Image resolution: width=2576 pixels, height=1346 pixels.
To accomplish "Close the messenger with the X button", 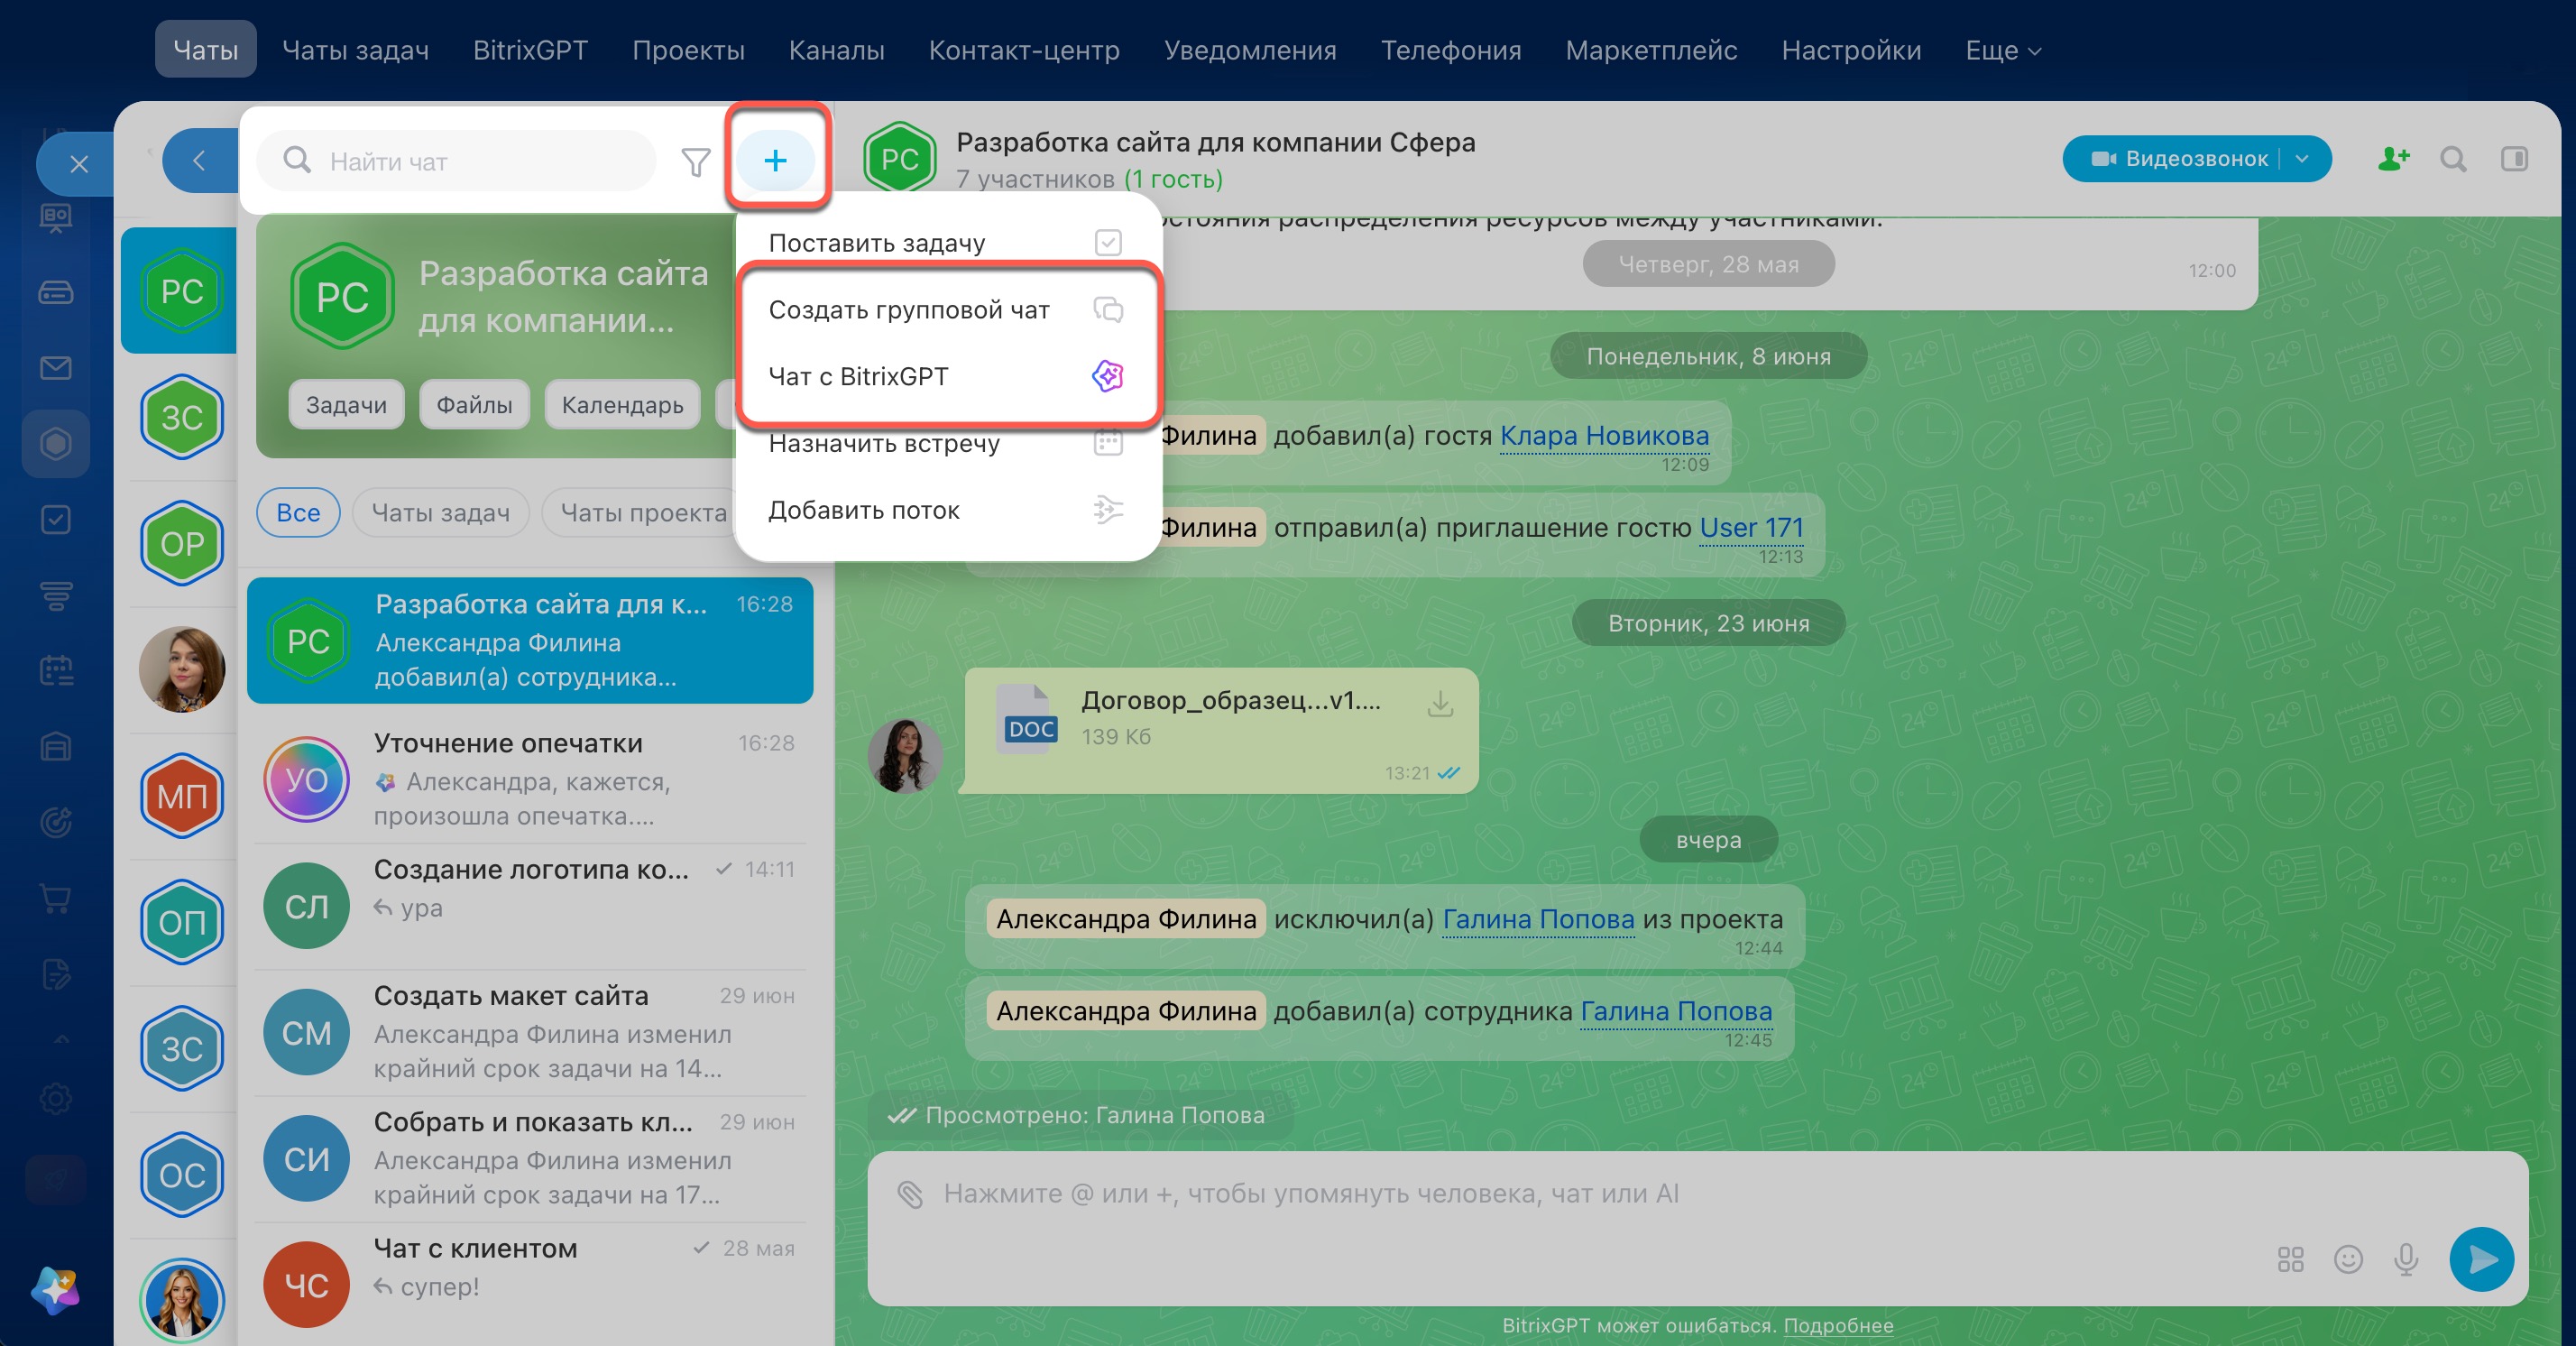I will pos(79,163).
